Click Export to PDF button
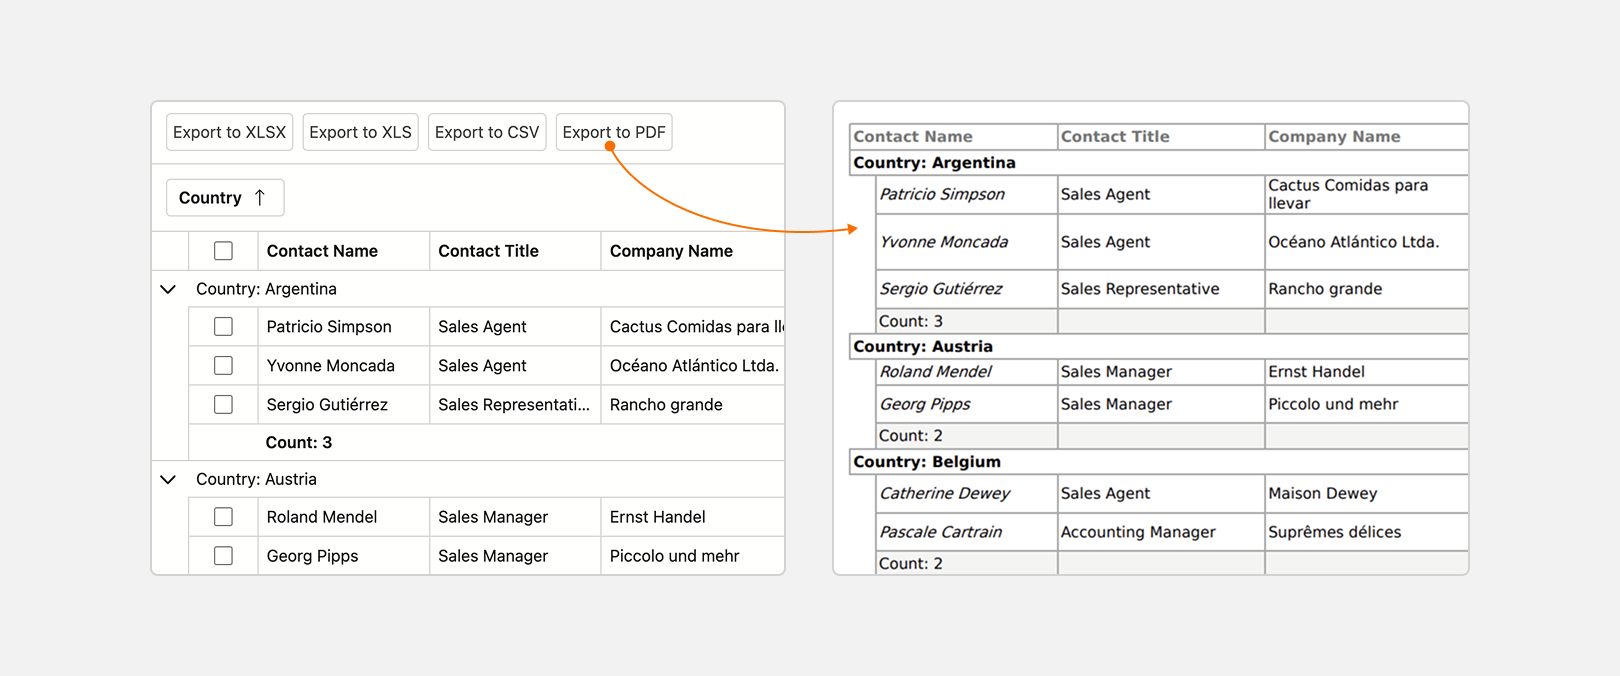This screenshot has height=676, width=1620. (x=614, y=132)
